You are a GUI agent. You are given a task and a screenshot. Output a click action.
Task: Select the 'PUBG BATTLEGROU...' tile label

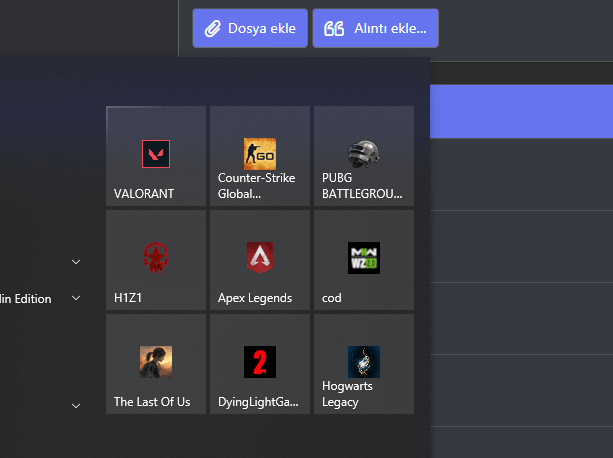tap(362, 186)
